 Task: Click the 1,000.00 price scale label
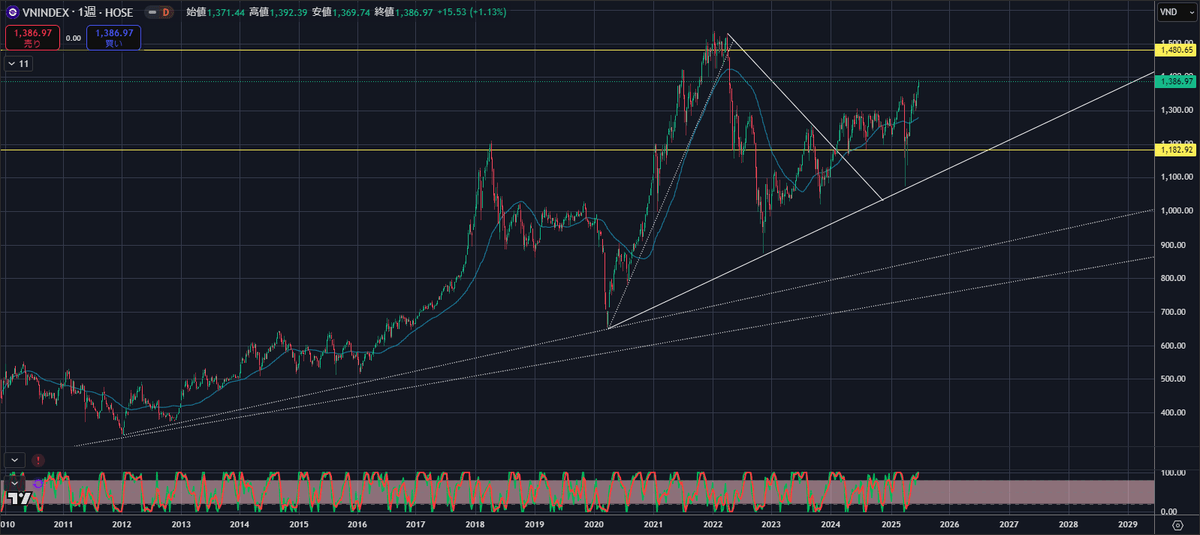pos(1177,211)
